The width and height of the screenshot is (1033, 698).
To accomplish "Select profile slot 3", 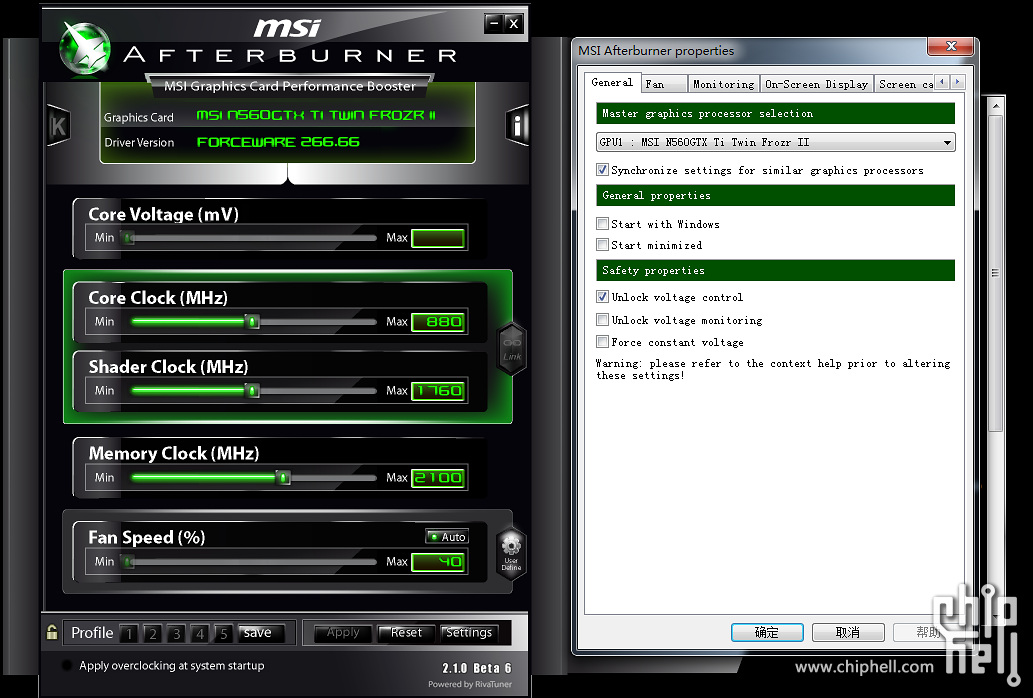I will click(177, 633).
